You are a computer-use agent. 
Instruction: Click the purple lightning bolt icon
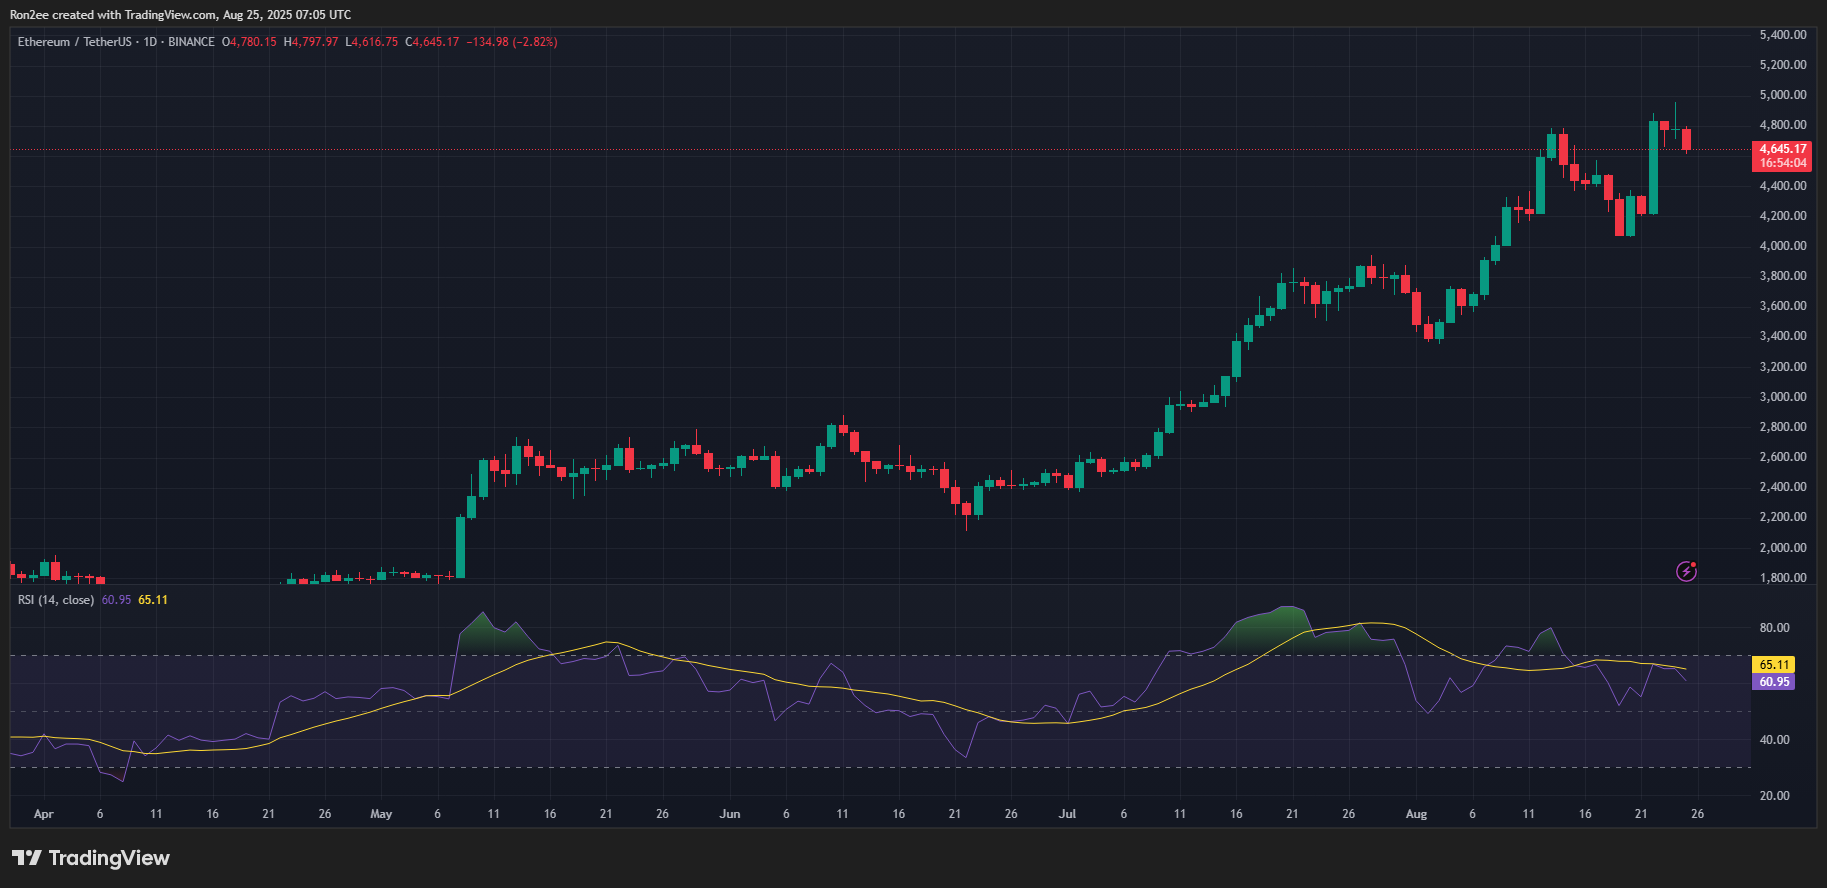coord(1686,571)
